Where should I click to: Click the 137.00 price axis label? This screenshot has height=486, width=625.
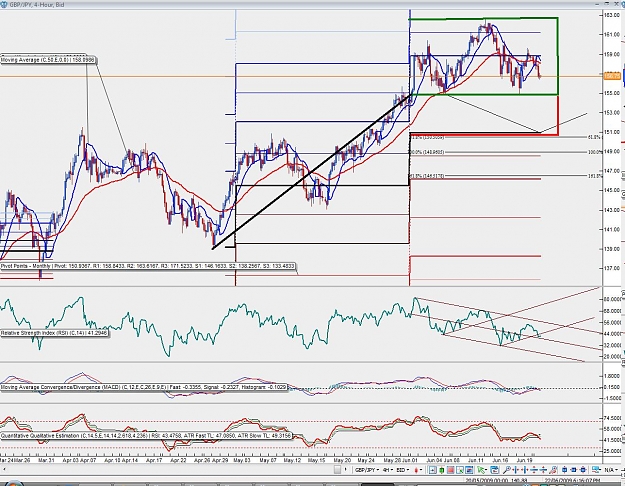point(612,268)
